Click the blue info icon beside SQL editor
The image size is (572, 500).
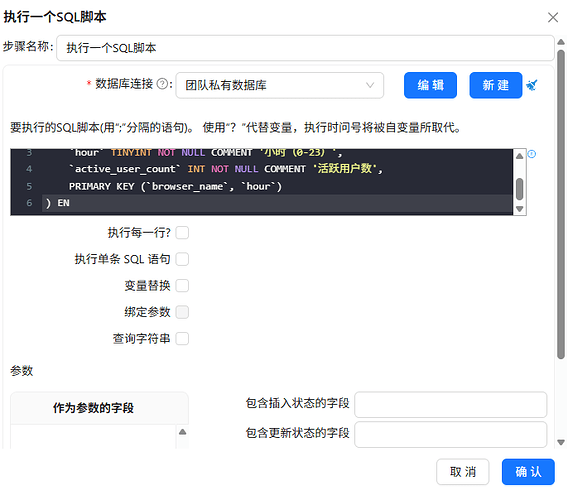[532, 154]
